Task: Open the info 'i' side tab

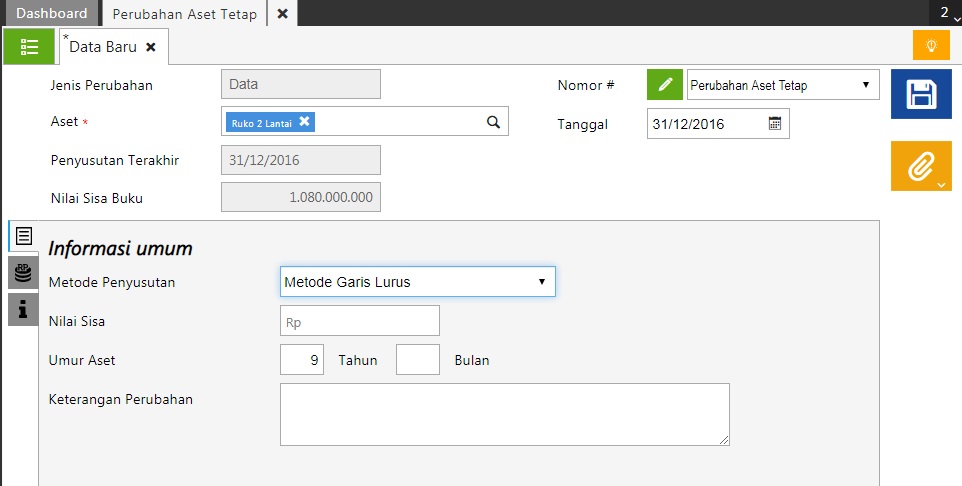Action: tap(23, 309)
